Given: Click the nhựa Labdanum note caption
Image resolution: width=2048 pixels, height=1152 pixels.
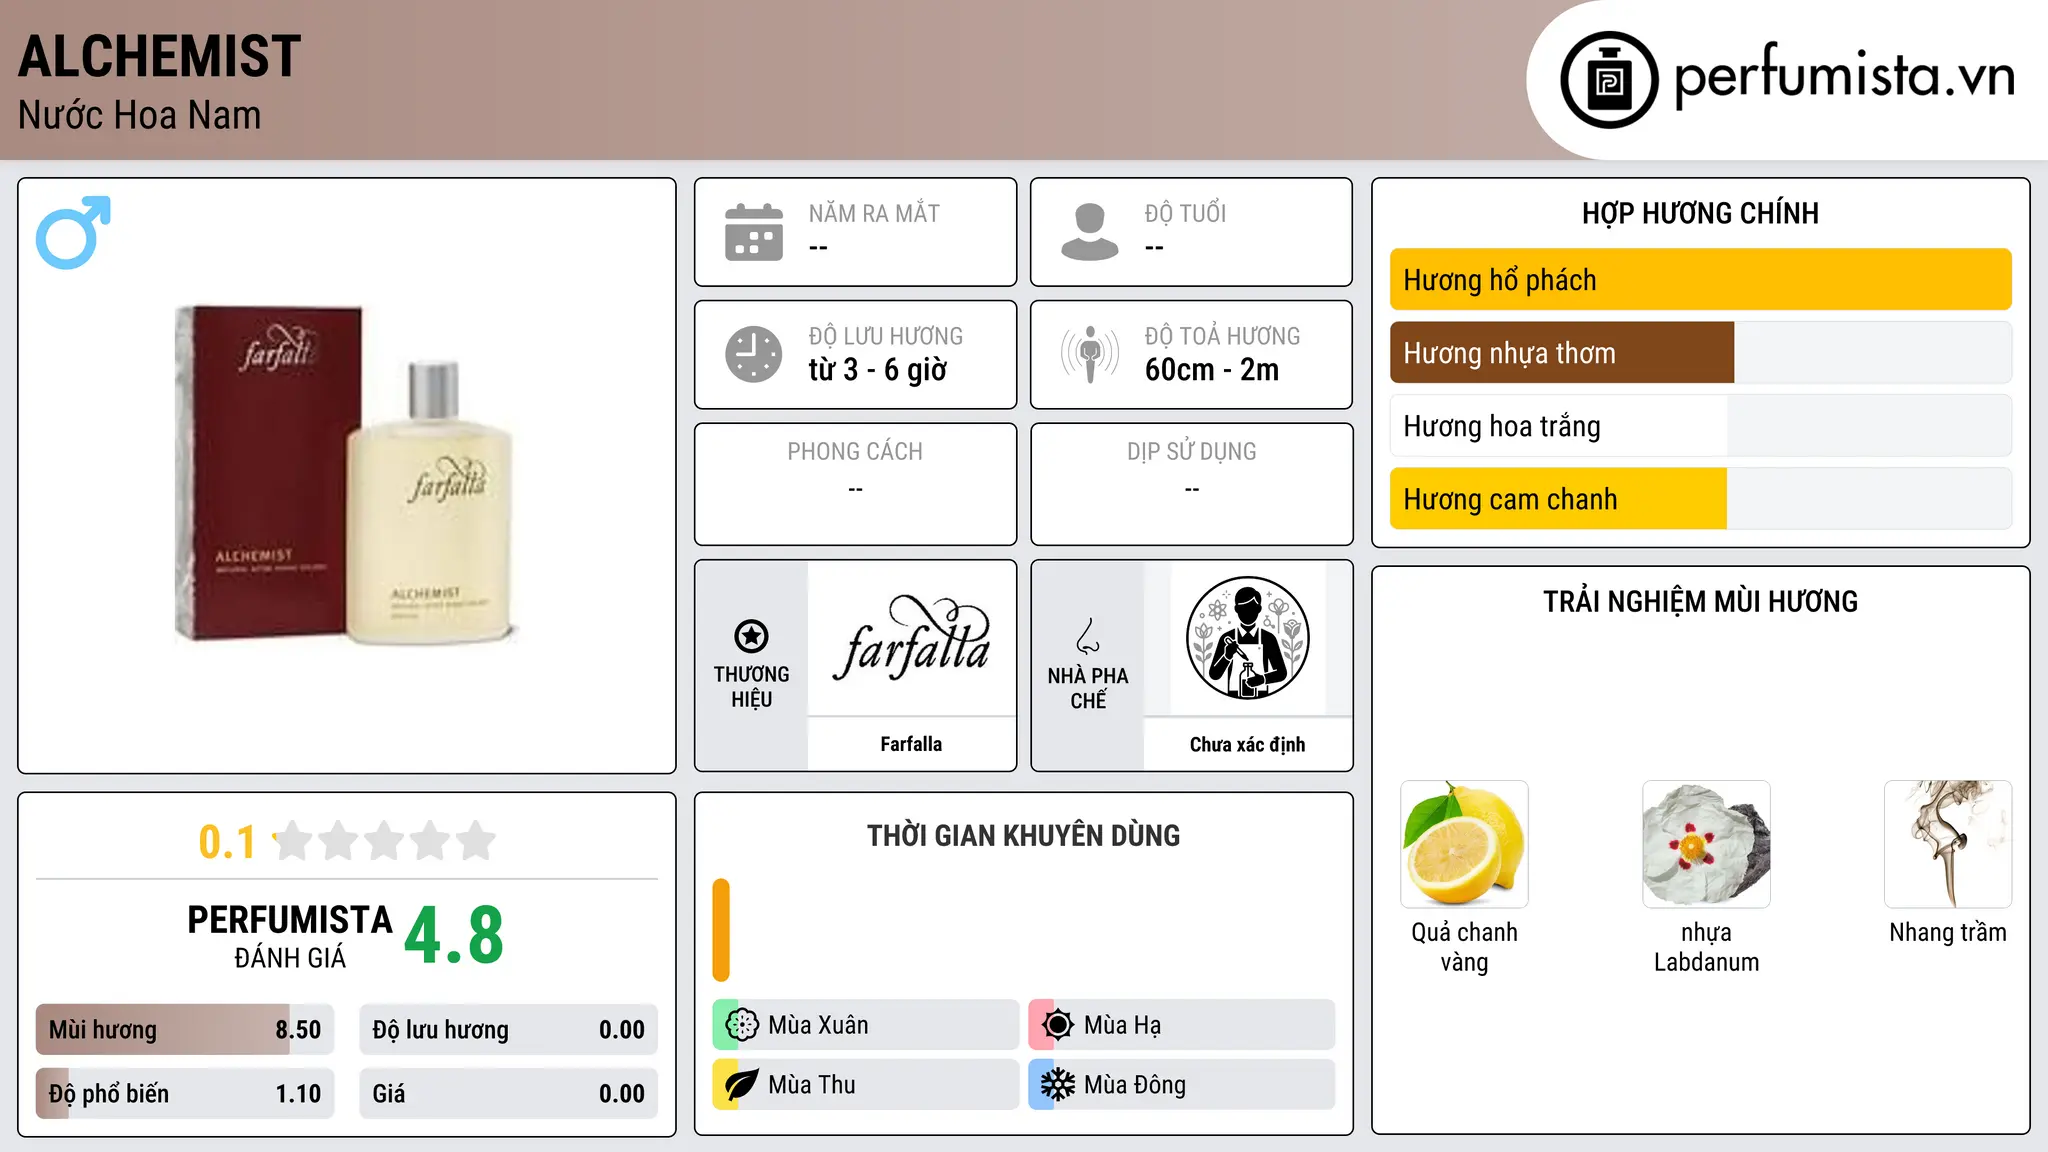Looking at the screenshot, I should [1706, 947].
